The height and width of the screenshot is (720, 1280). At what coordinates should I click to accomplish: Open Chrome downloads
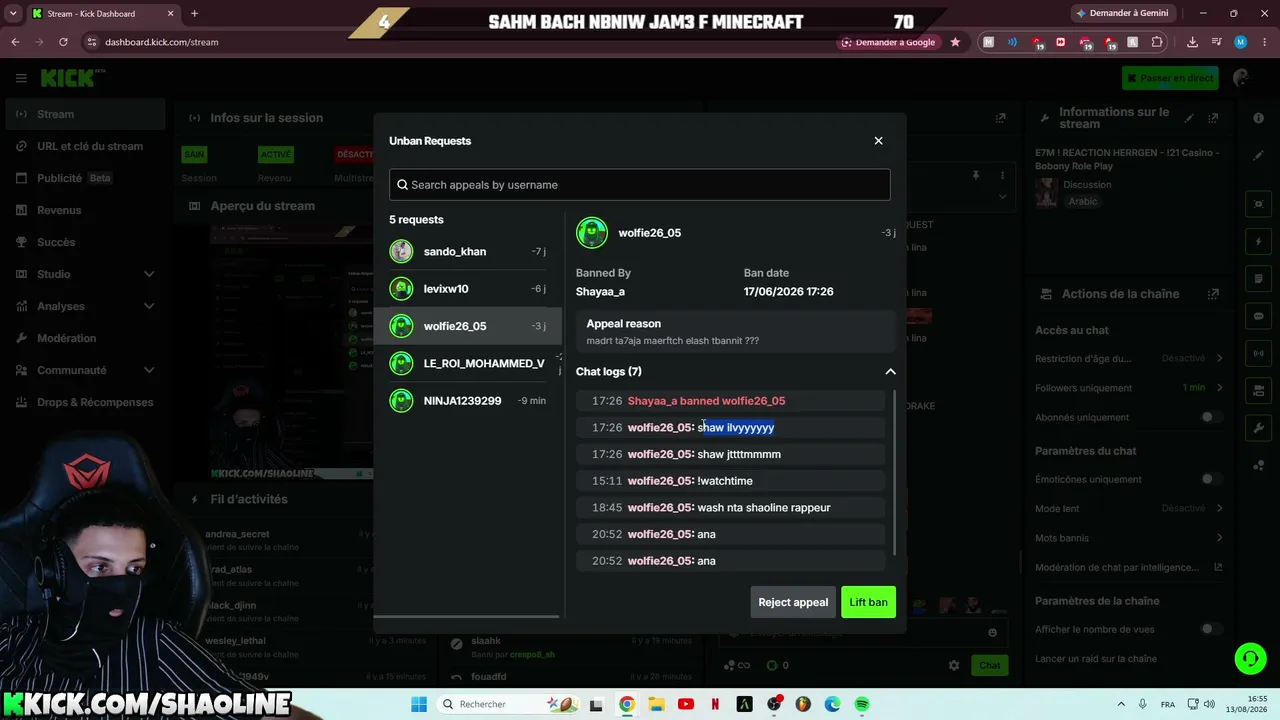pos(1192,42)
